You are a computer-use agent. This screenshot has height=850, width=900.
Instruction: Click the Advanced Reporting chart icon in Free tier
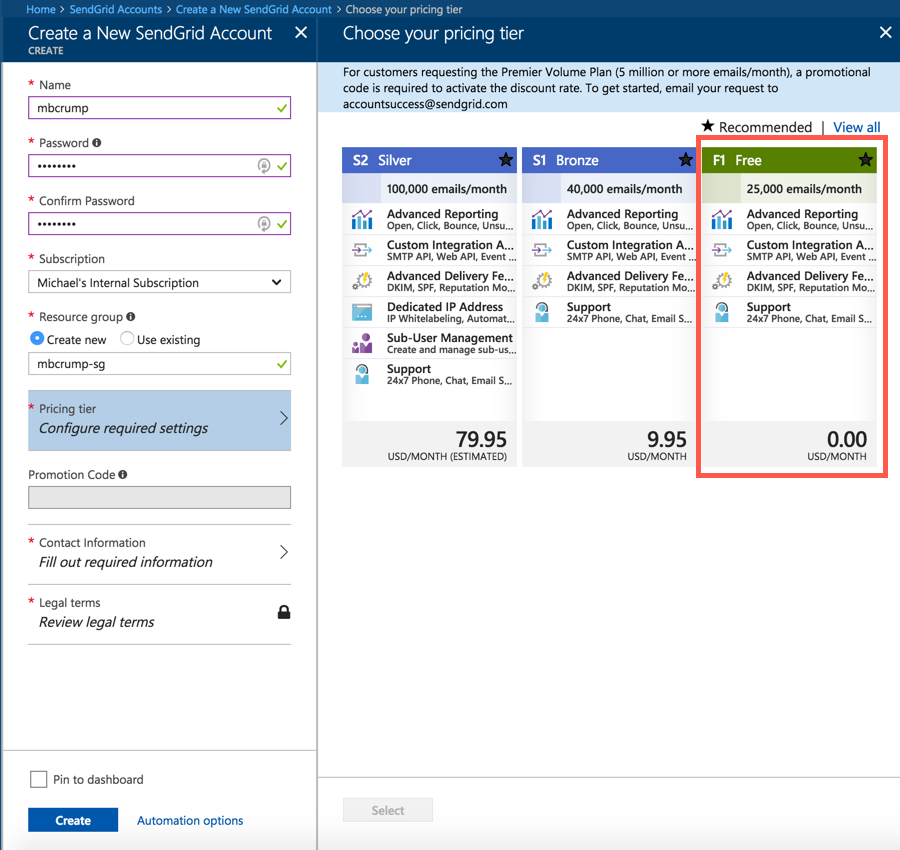coord(721,219)
